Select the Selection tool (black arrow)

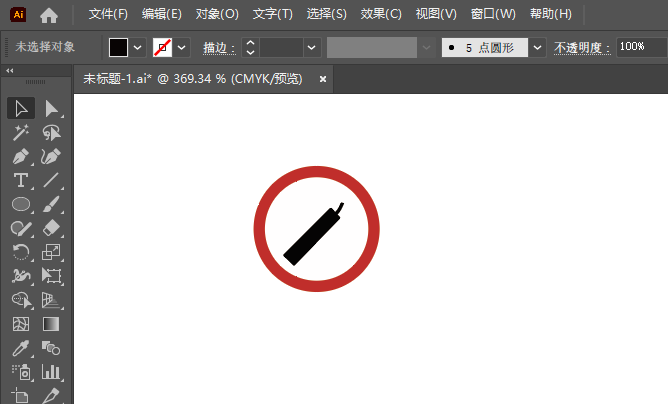[x=21, y=108]
